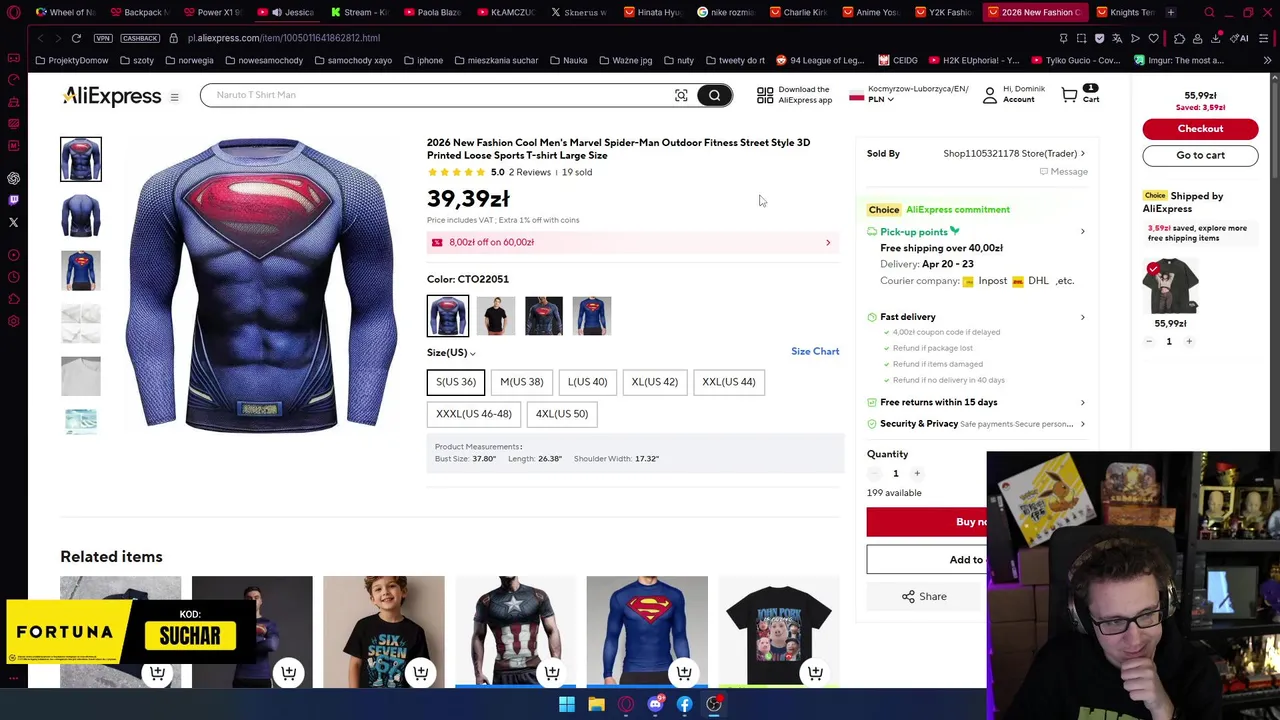The width and height of the screenshot is (1280, 720).
Task: Click the Windows Start button
Action: (x=567, y=704)
